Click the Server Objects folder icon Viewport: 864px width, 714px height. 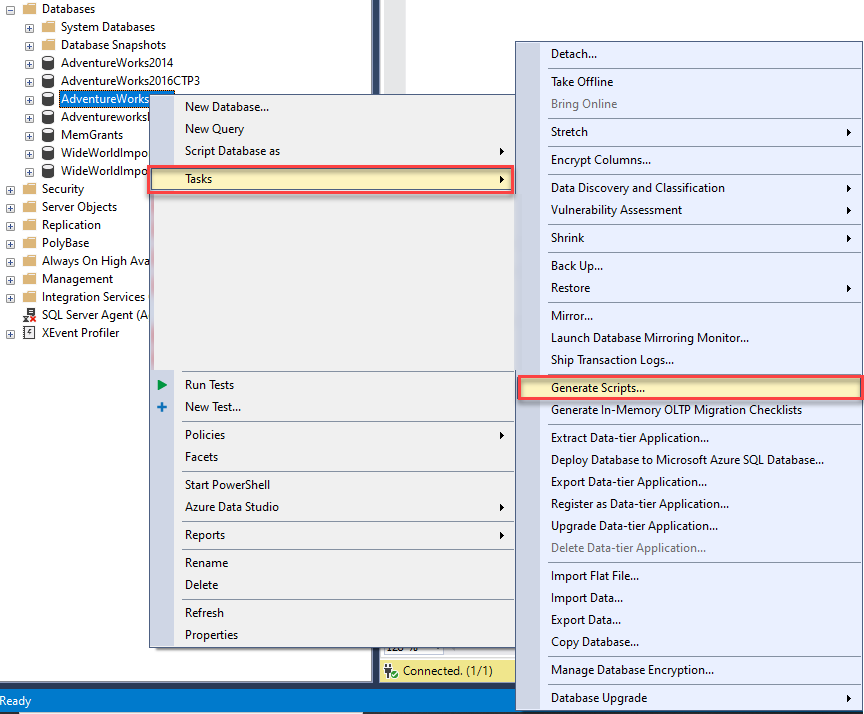click(29, 207)
